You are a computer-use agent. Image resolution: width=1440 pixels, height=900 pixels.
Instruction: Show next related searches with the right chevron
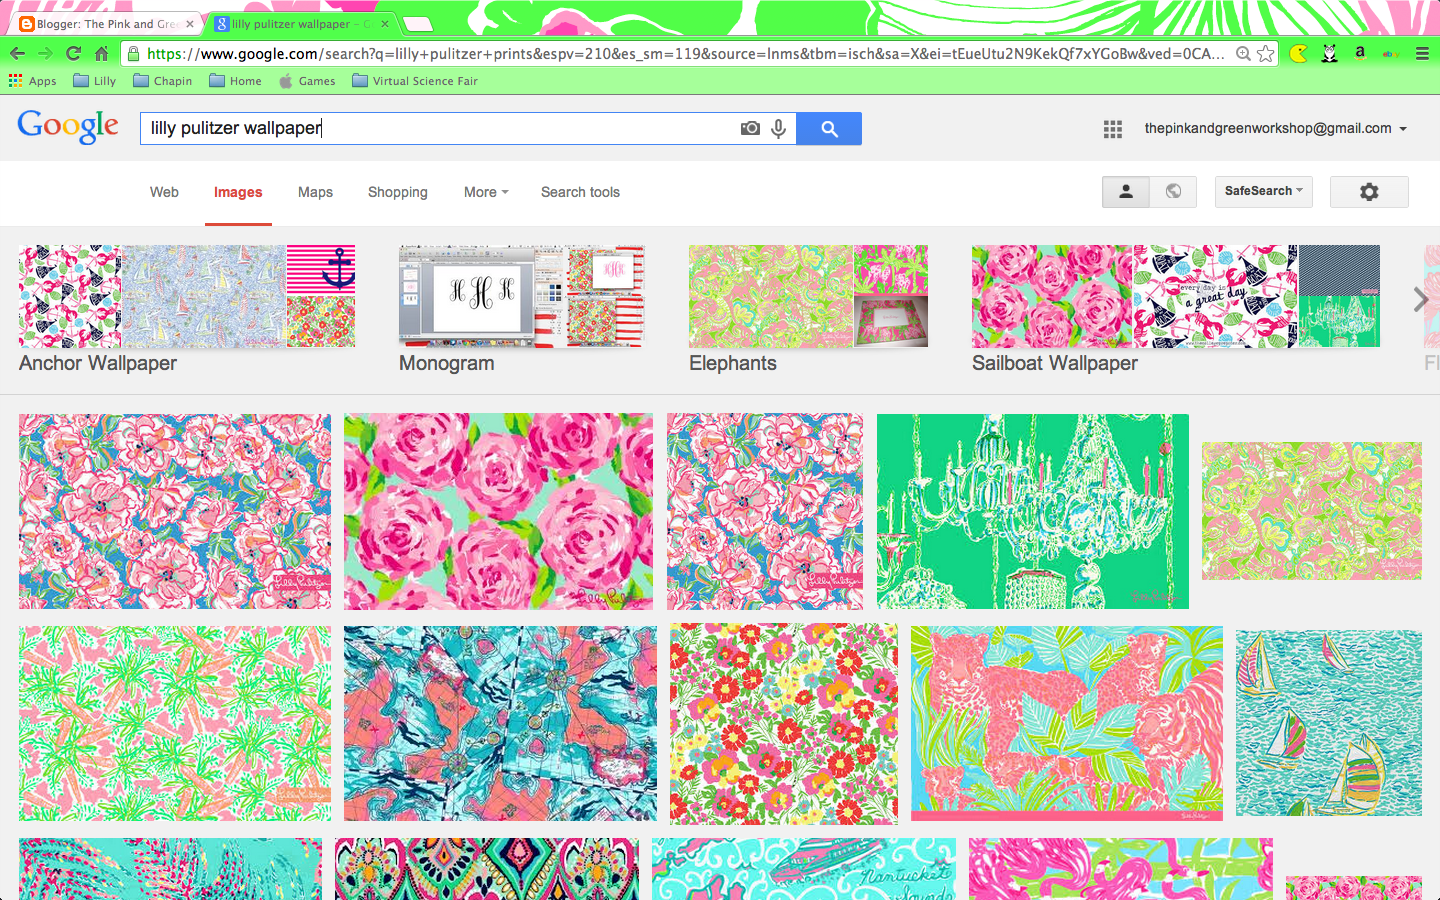[x=1421, y=298]
